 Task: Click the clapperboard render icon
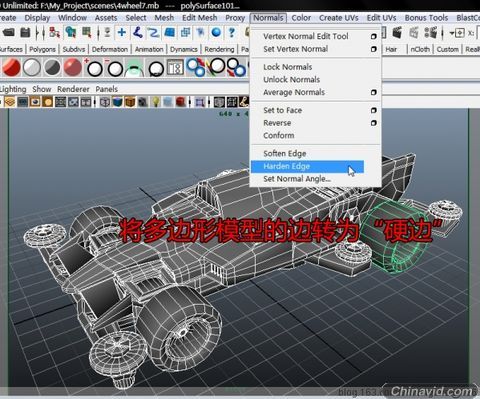point(397,33)
